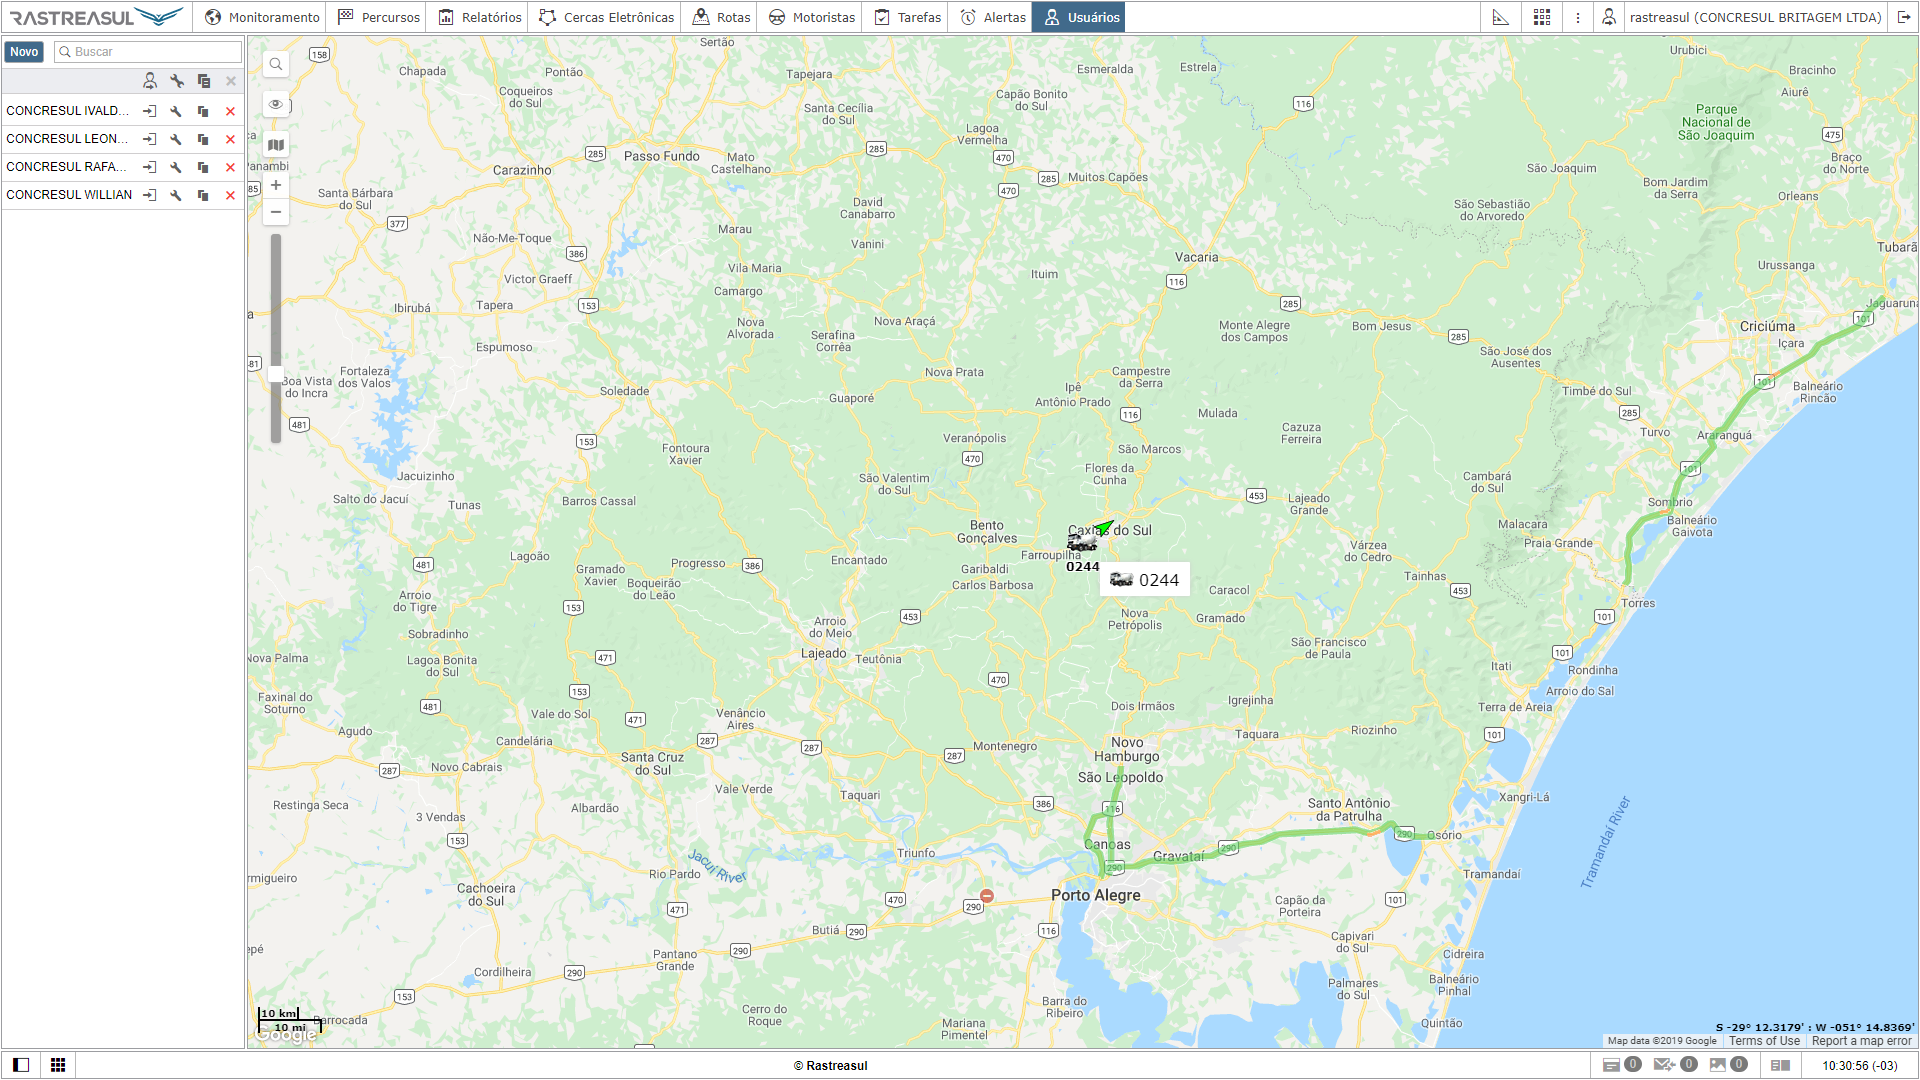Screen dimensions: 1920x1080
Task: Open the three-dot more options menu
Action: pos(1578,17)
